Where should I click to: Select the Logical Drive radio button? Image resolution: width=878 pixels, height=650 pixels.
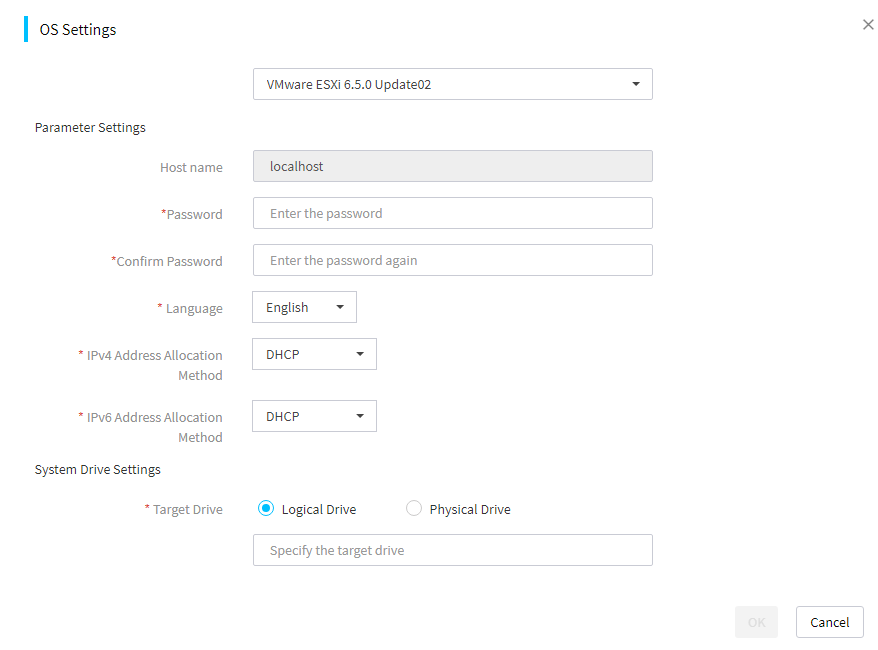[x=265, y=508]
